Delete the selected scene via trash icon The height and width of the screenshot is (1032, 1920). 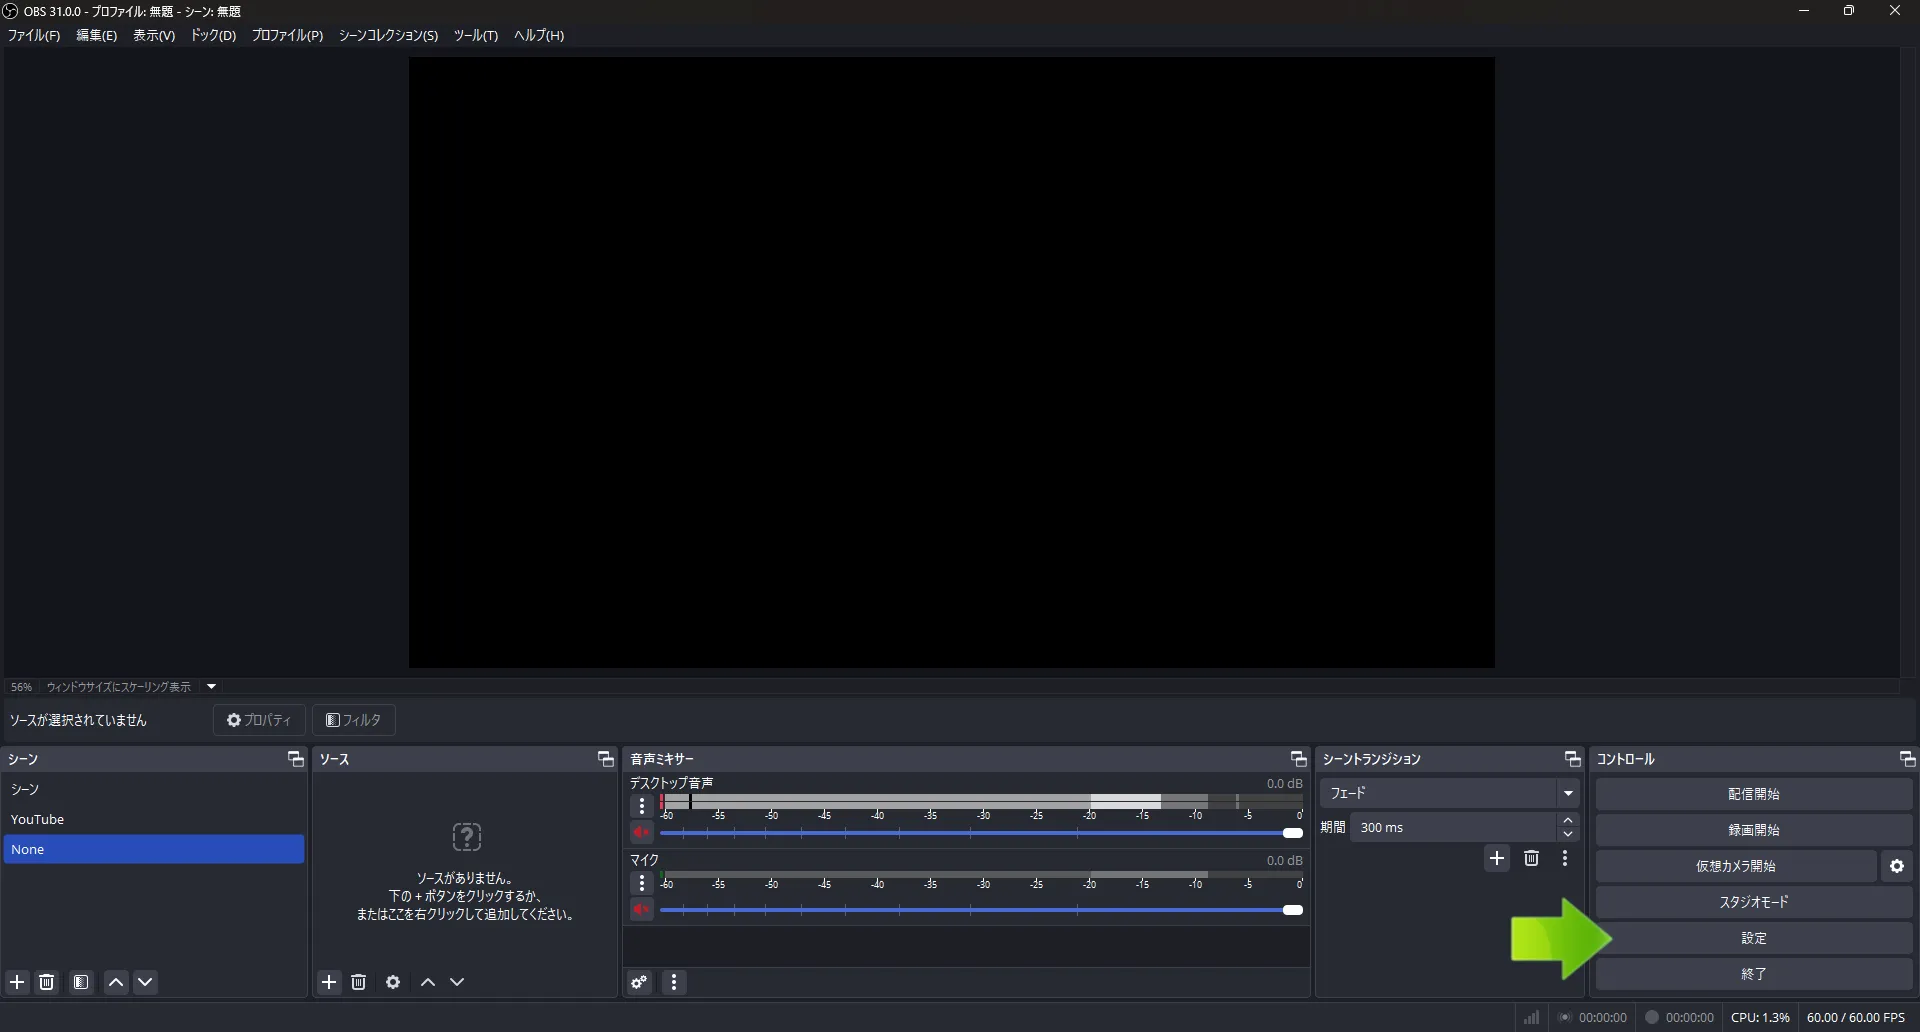(x=47, y=982)
